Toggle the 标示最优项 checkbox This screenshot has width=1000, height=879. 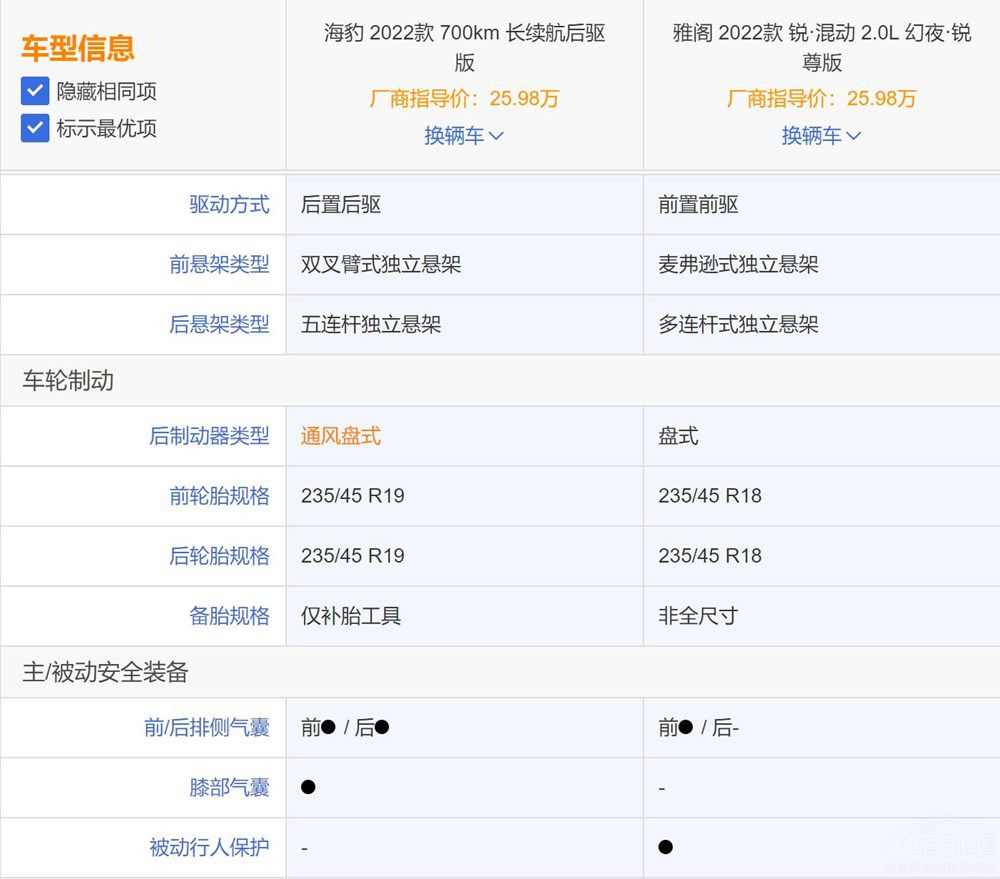(35, 128)
